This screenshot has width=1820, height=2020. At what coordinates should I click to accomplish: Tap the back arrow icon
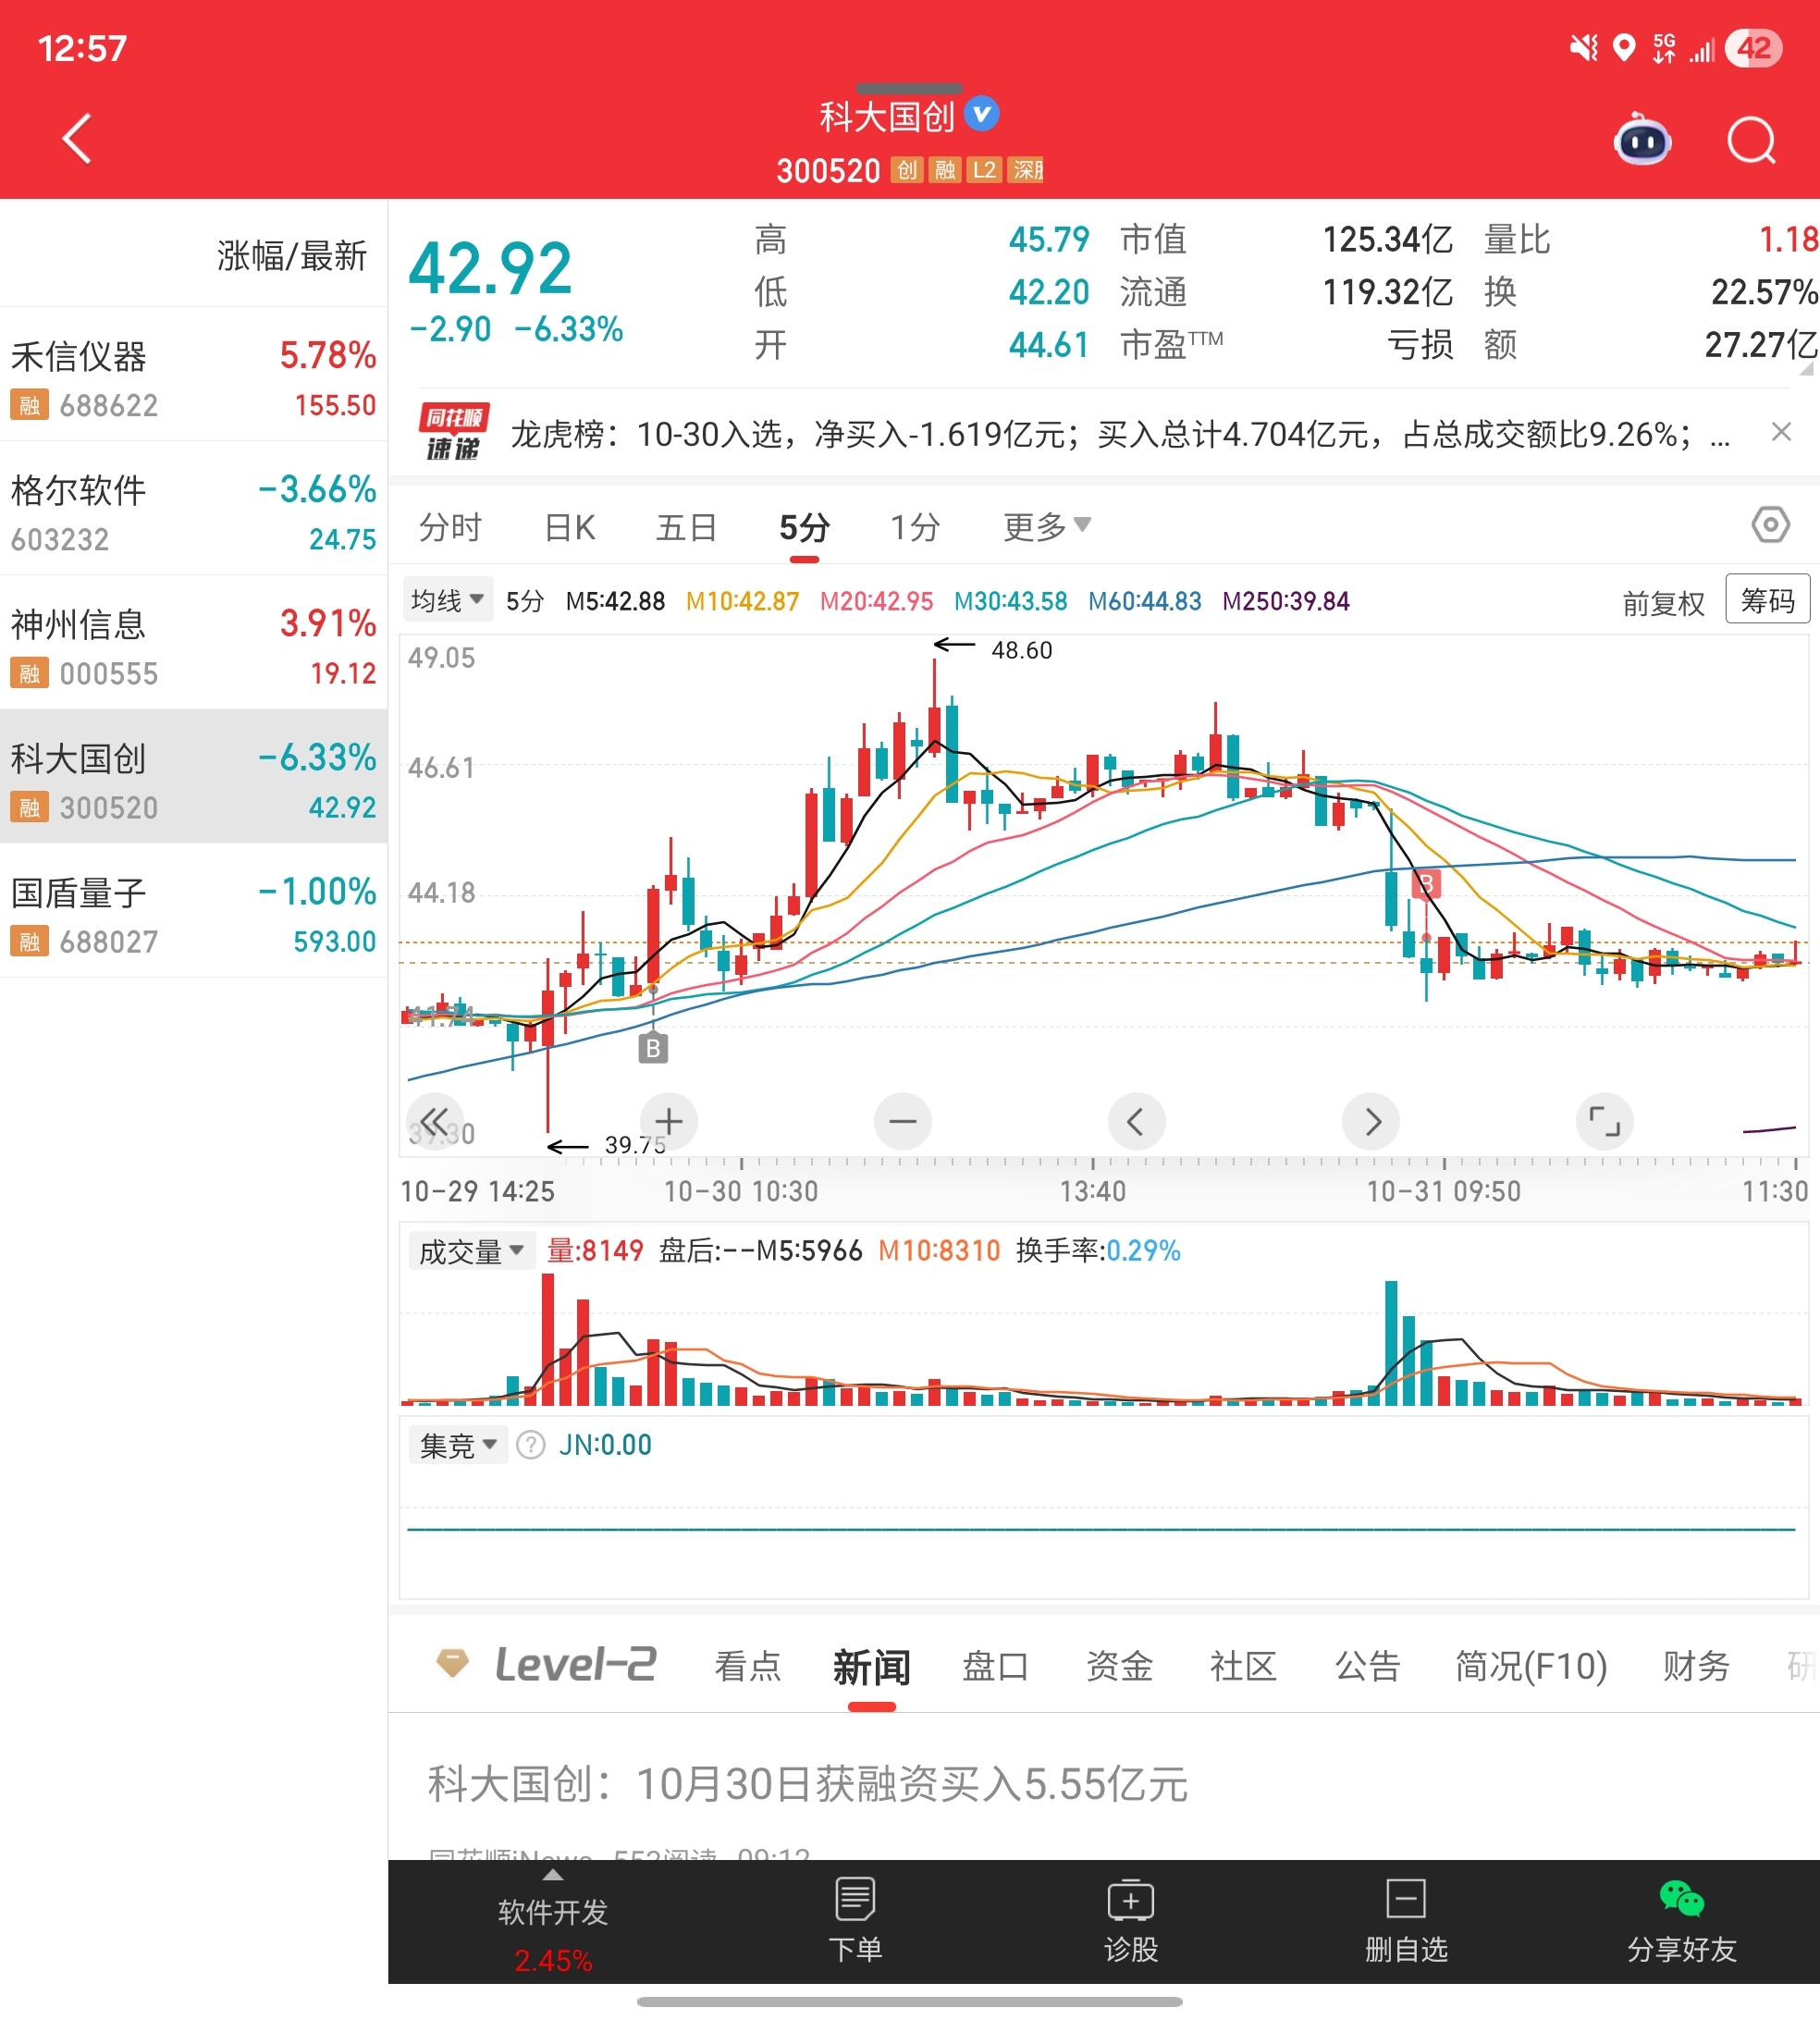tap(77, 138)
